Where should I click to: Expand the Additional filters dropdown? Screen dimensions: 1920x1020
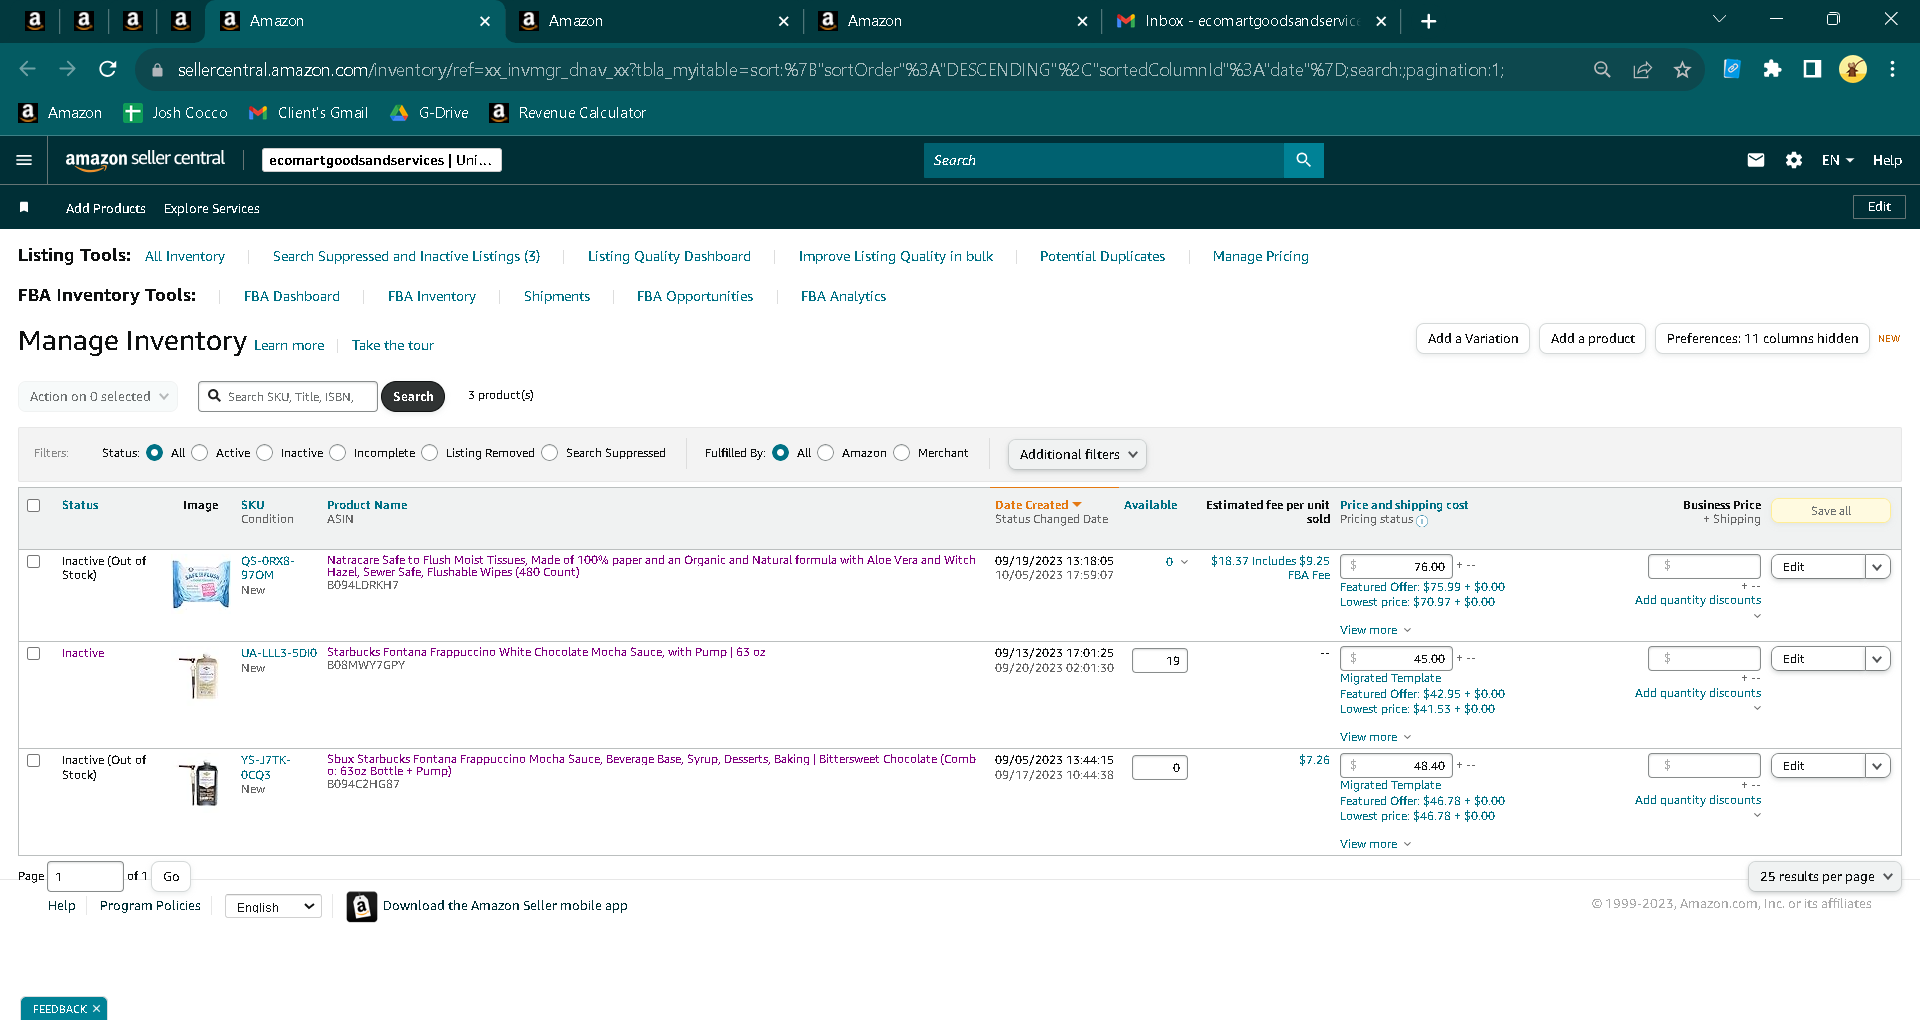click(1077, 454)
